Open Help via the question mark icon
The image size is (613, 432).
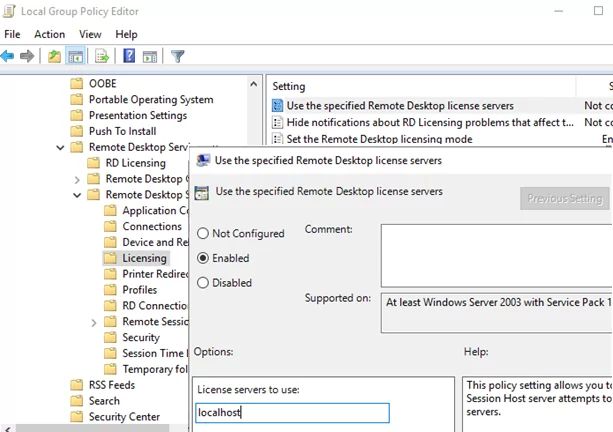129,56
